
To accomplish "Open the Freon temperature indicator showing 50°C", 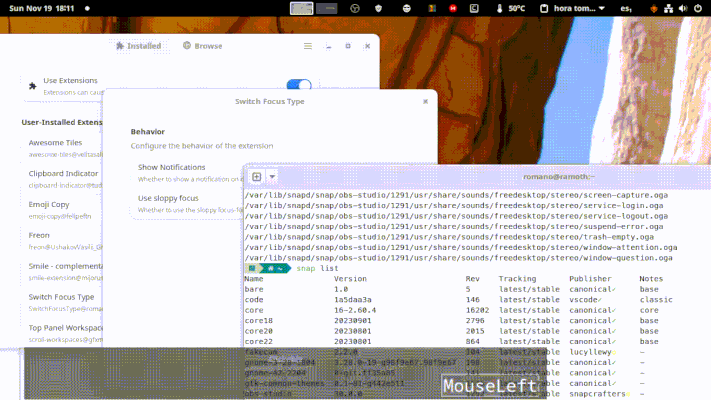I will pos(511,8).
